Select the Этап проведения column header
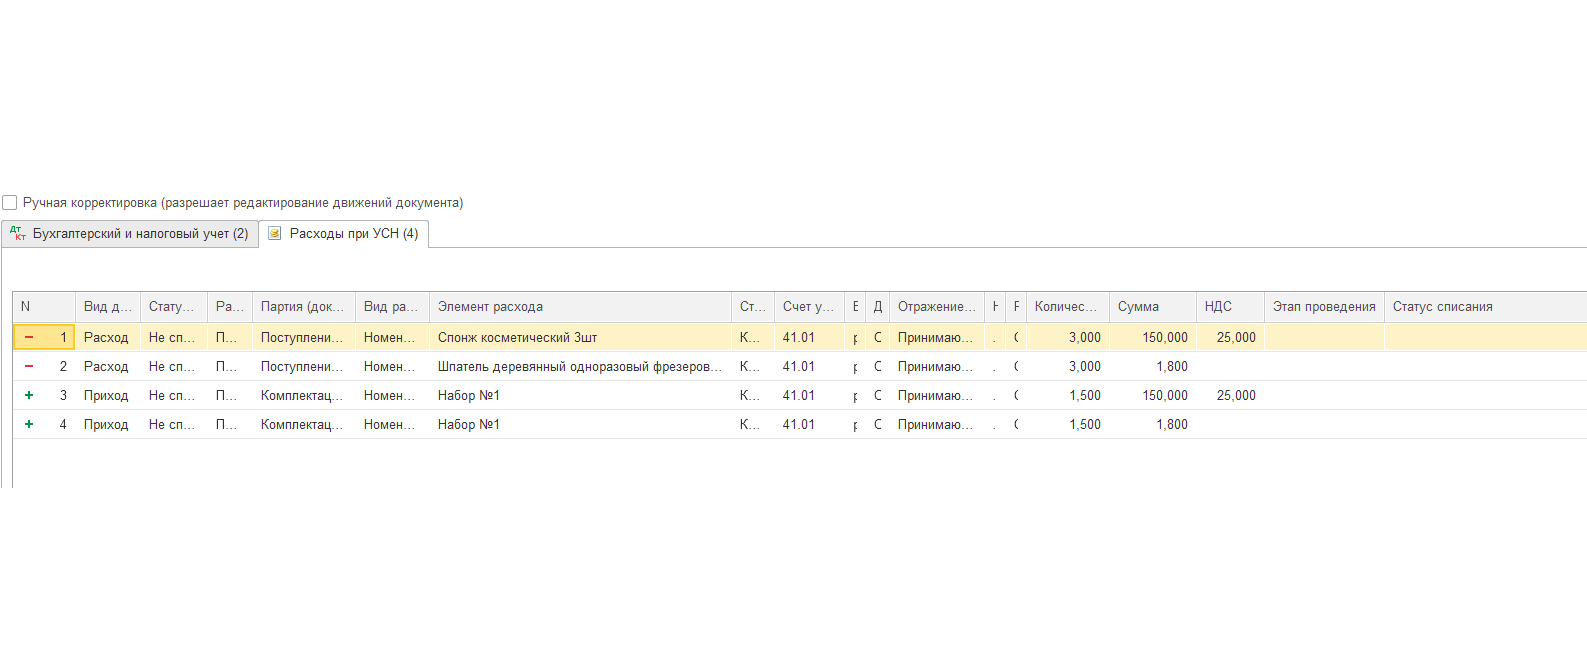The image size is (1587, 672). click(x=1323, y=307)
